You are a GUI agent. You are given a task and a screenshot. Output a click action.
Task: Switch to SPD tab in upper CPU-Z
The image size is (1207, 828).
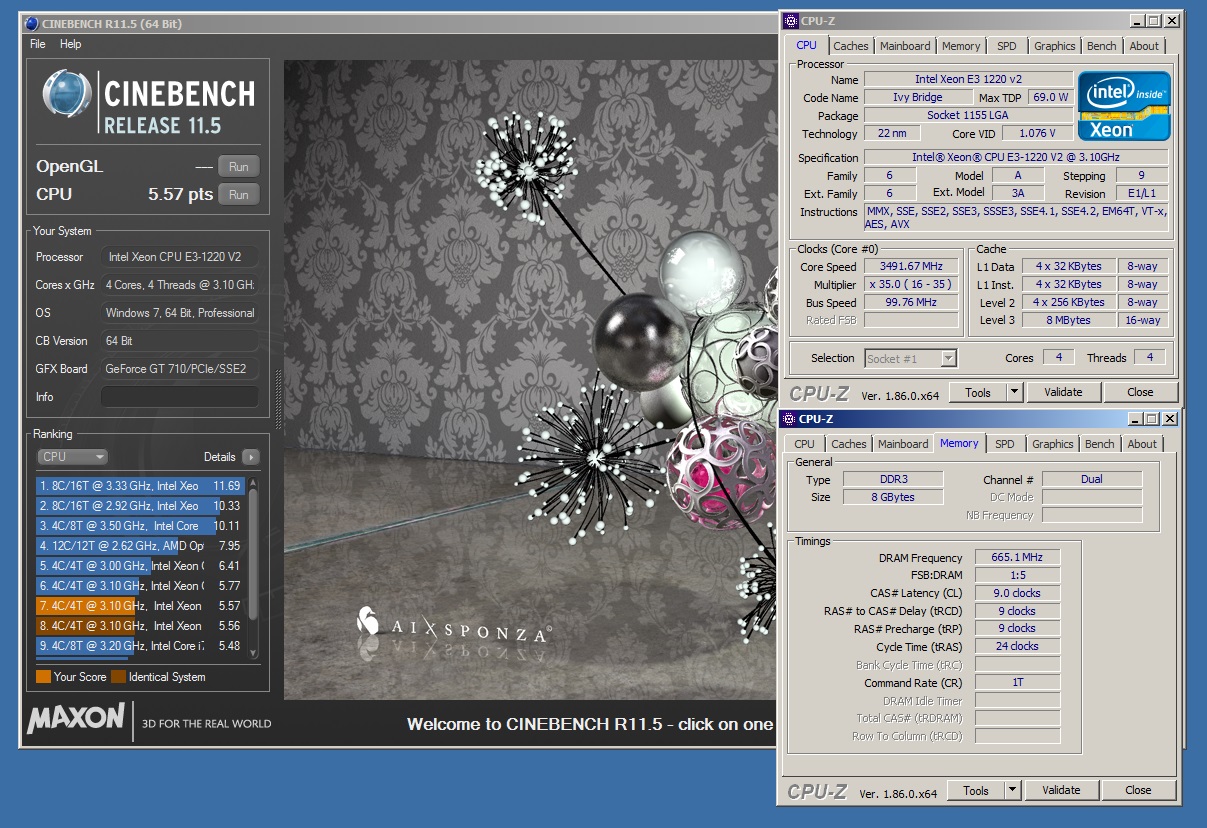pyautogui.click(x=1007, y=46)
